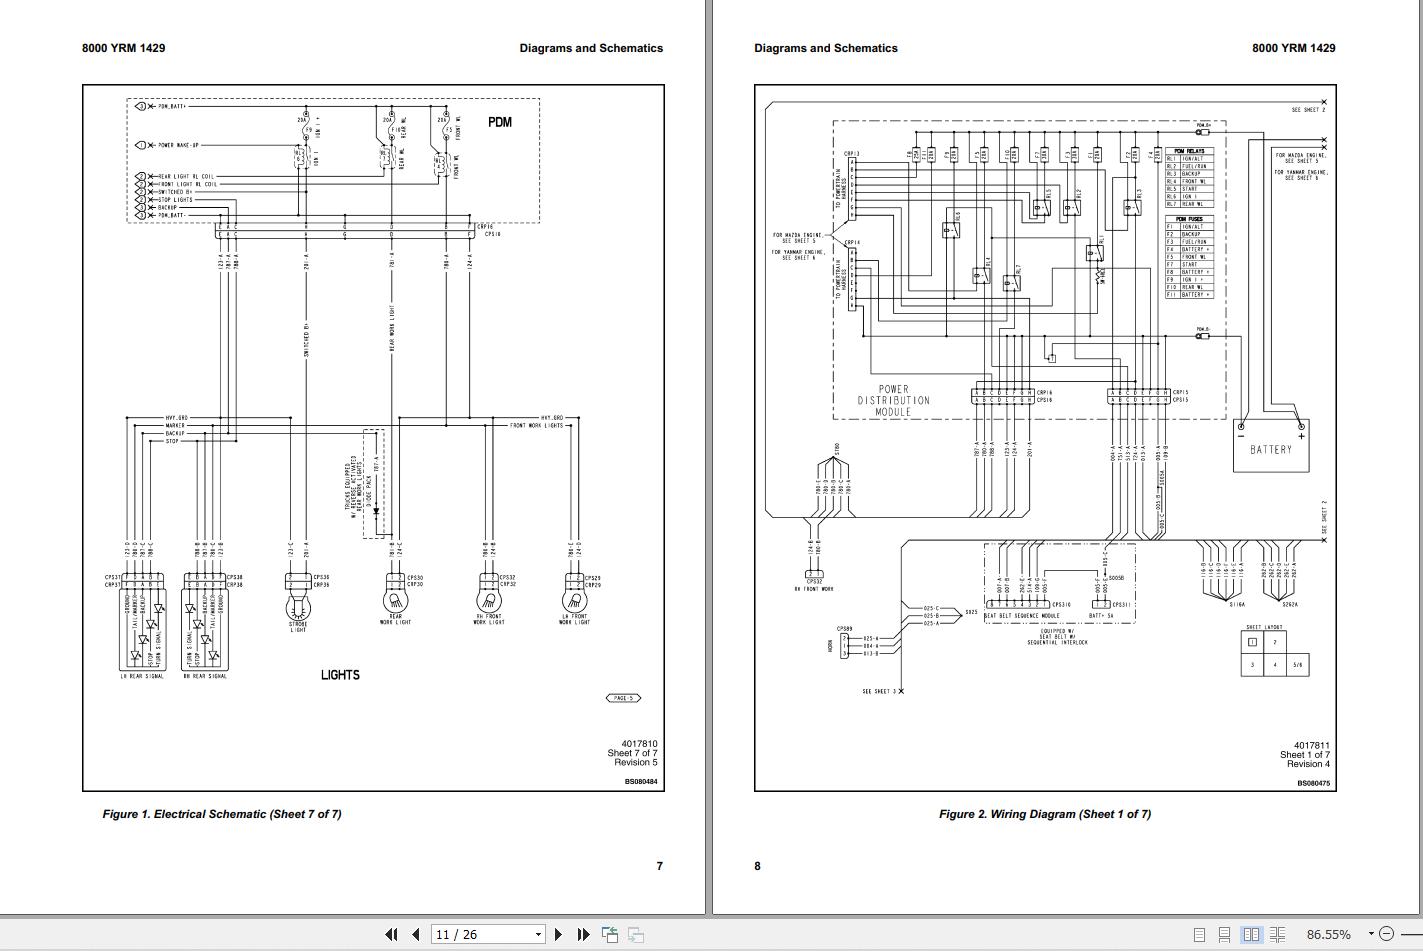Click the PAGE-5 reference label
Screen dimensions: 1423x951
click(623, 698)
